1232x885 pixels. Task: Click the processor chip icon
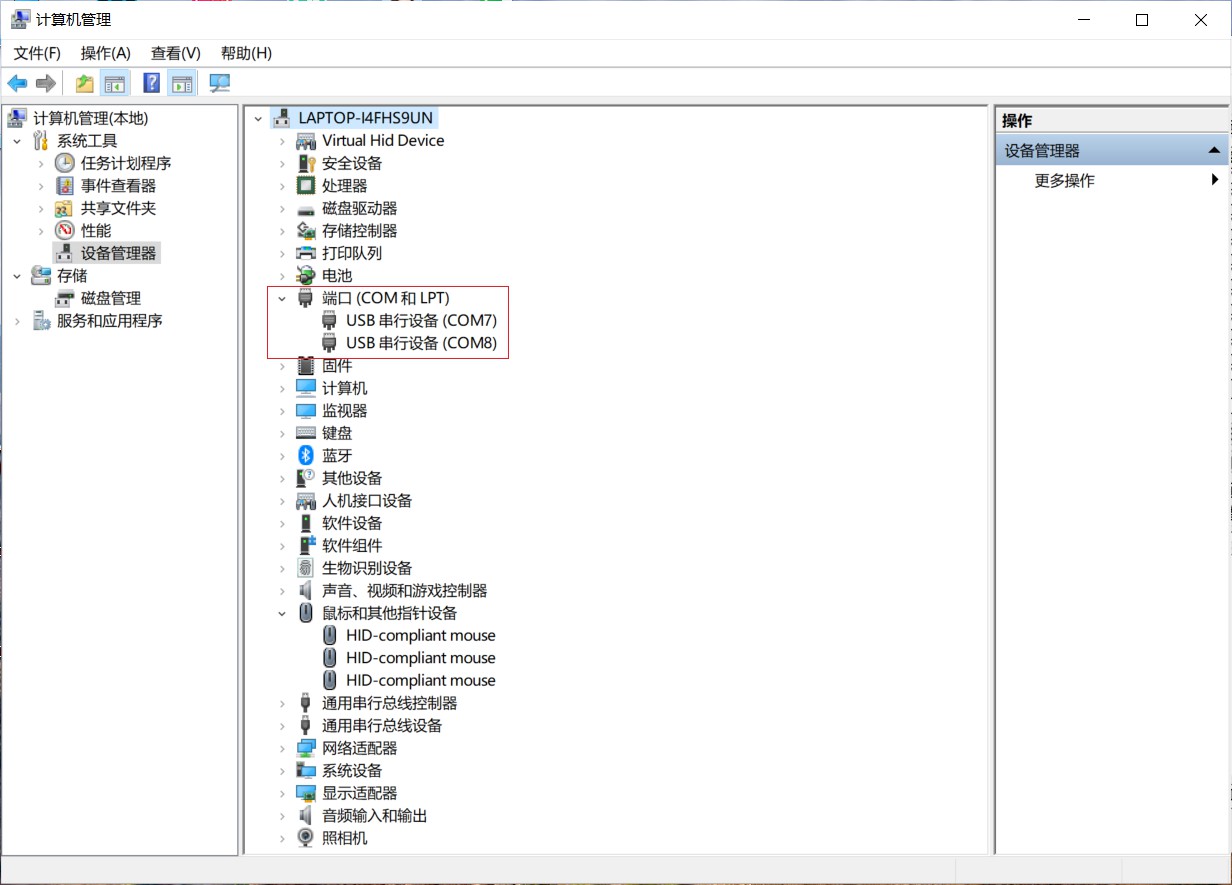pyautogui.click(x=306, y=186)
